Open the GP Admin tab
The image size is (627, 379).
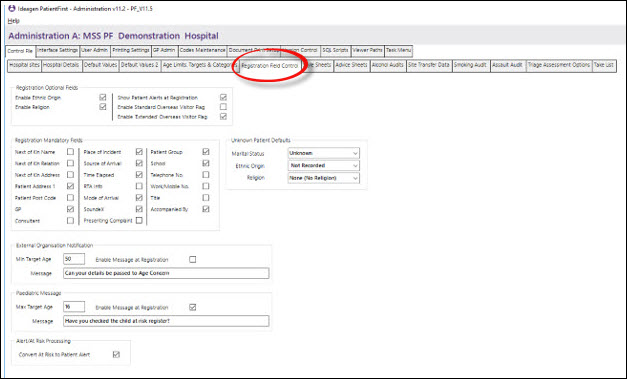pyautogui.click(x=164, y=51)
